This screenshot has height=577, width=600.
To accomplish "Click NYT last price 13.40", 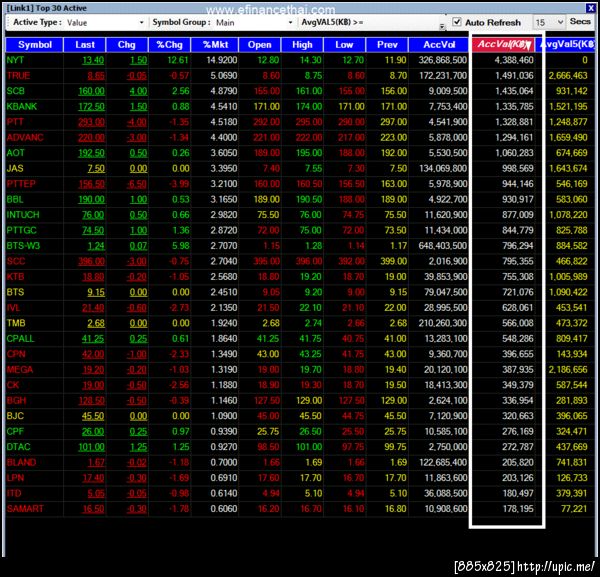I will click(93, 60).
